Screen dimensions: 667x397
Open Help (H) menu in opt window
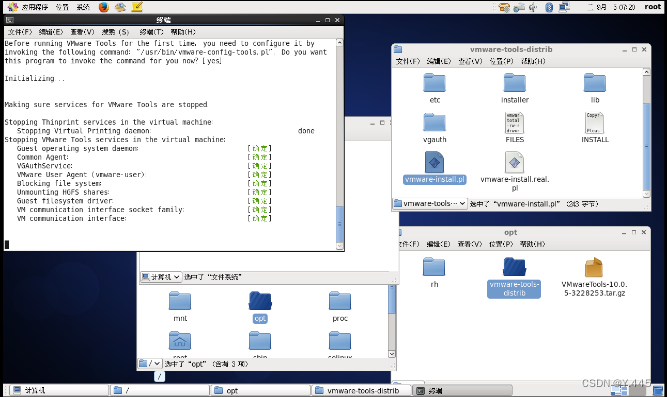533,244
